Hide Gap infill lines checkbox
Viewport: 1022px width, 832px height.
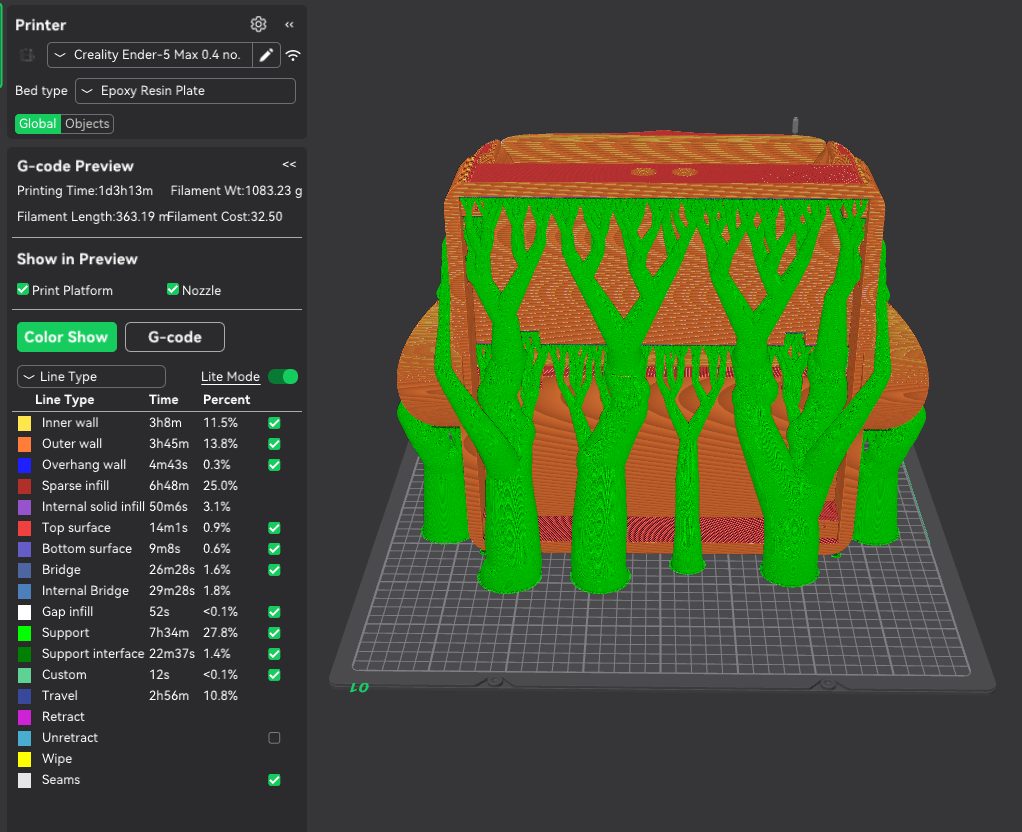click(274, 612)
